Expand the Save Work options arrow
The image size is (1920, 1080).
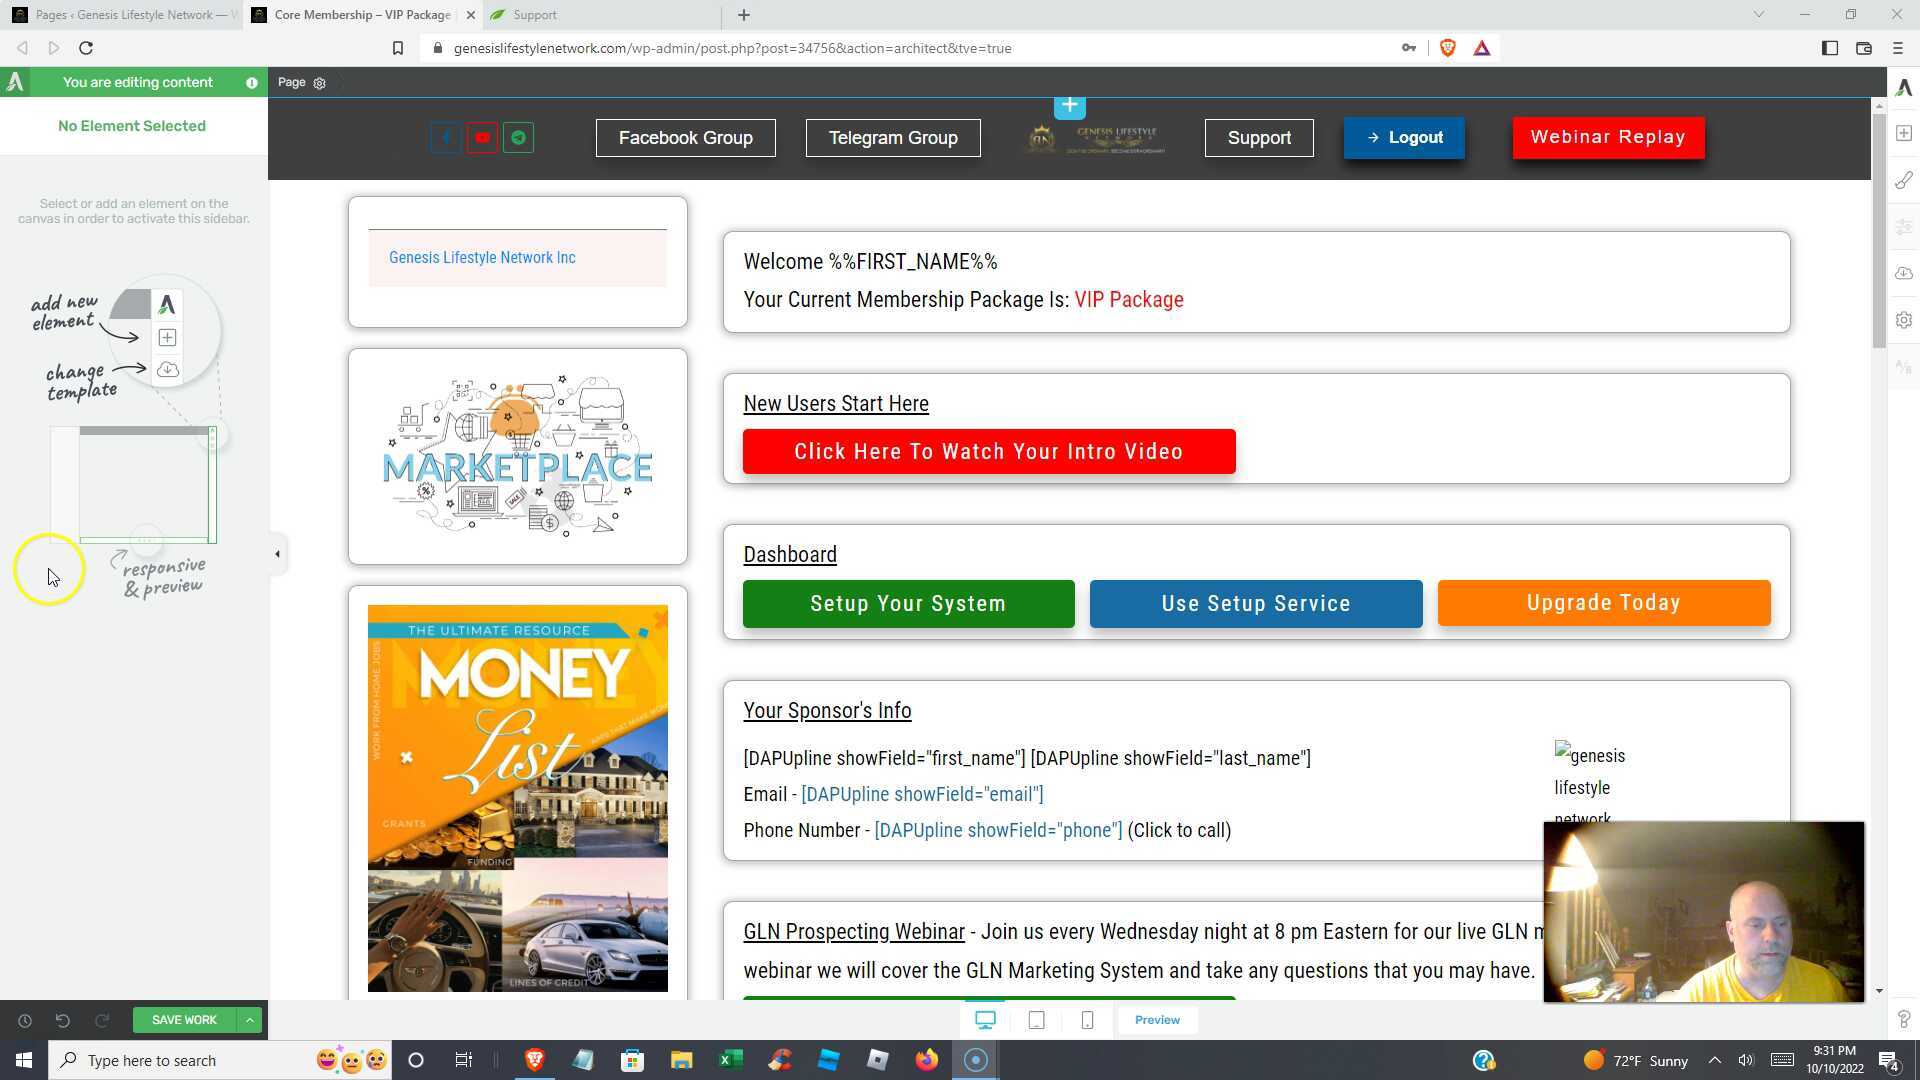[x=249, y=1020]
